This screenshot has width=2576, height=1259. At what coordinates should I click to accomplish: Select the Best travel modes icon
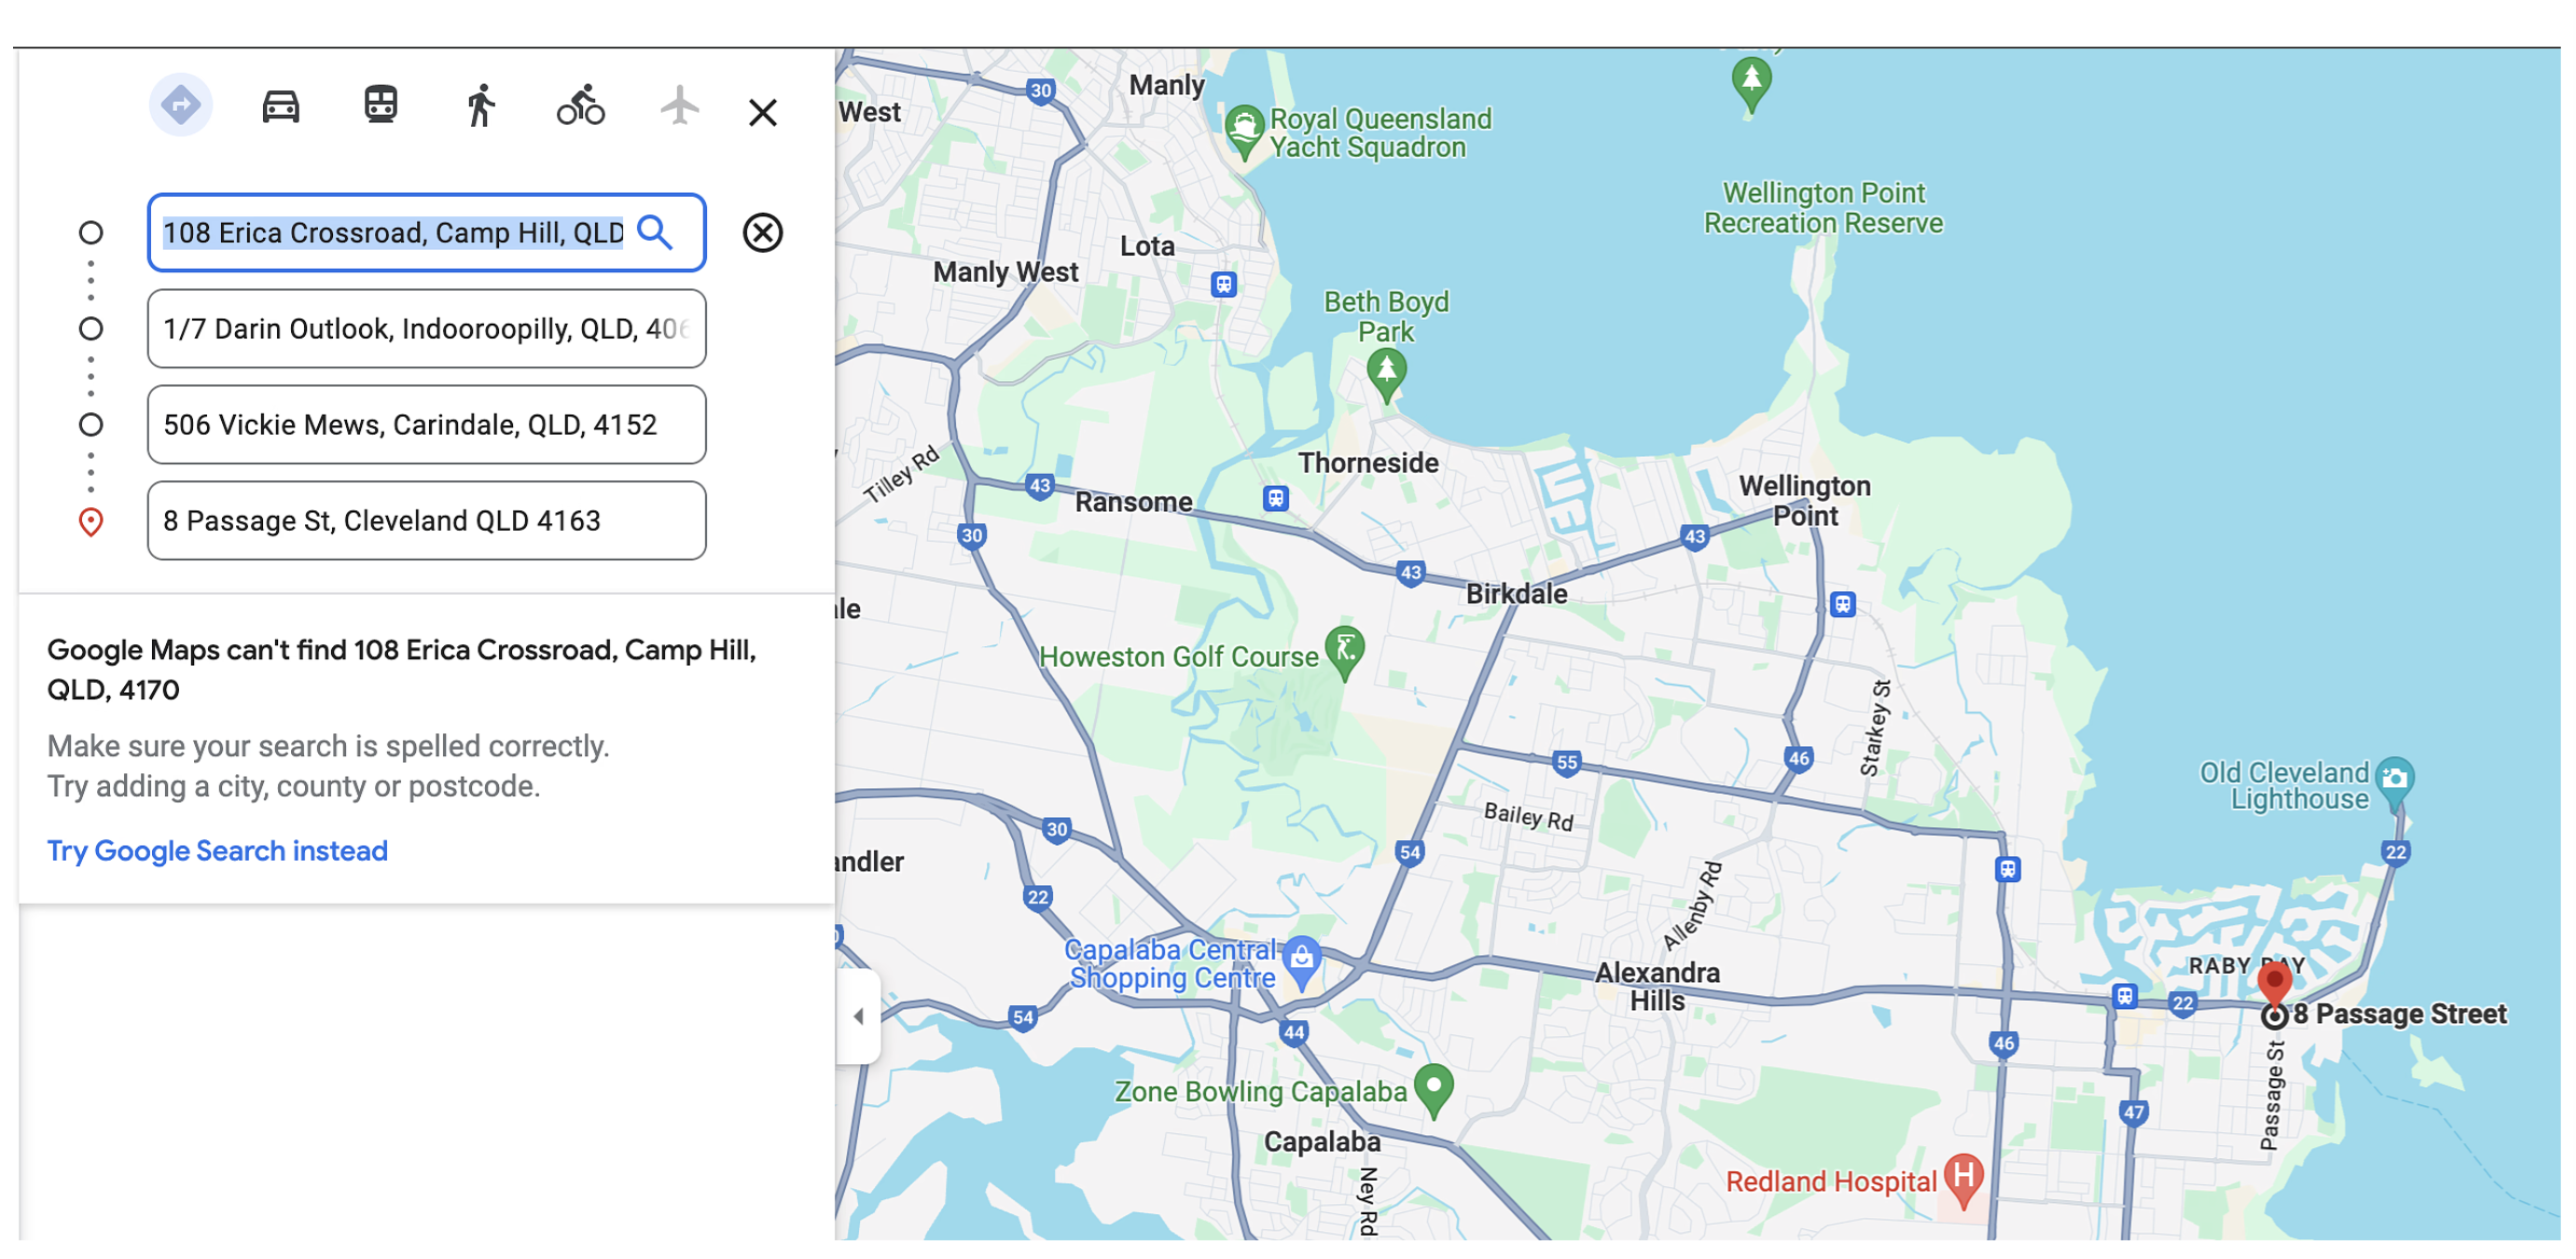(180, 105)
